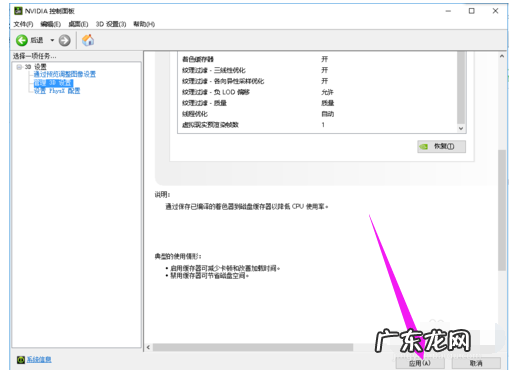
Task: Close the NVIDIA control panel window
Action: tap(496, 11)
